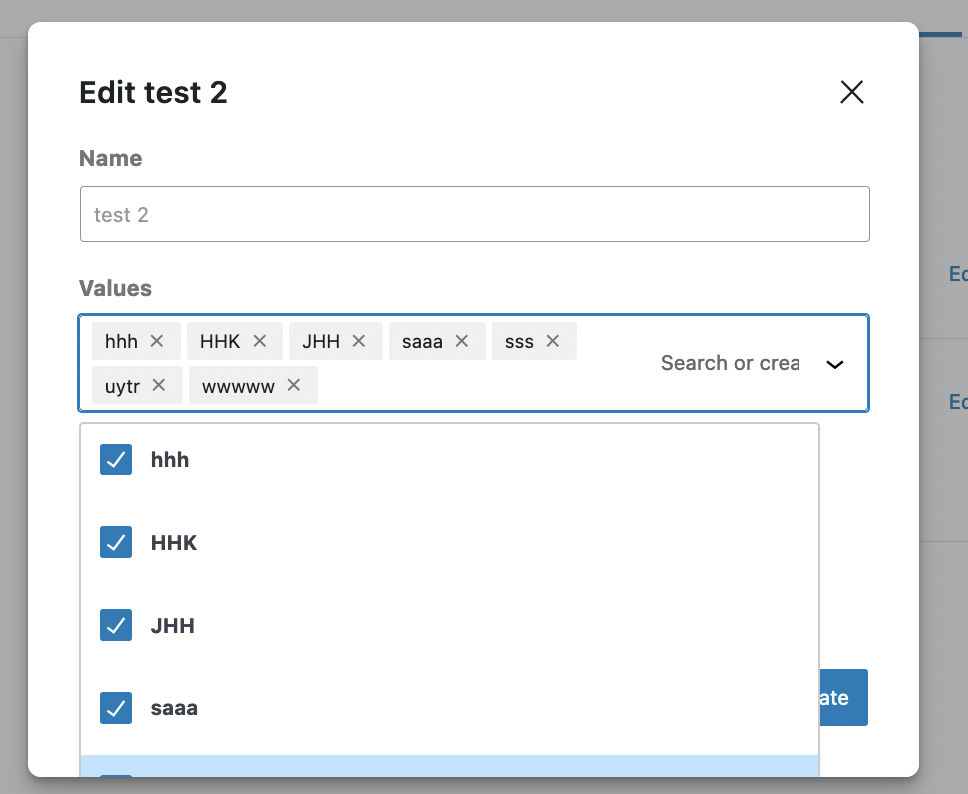Screen dimensions: 968x794
Task: Remove the uytr tag with its × icon
Action: (x=161, y=384)
